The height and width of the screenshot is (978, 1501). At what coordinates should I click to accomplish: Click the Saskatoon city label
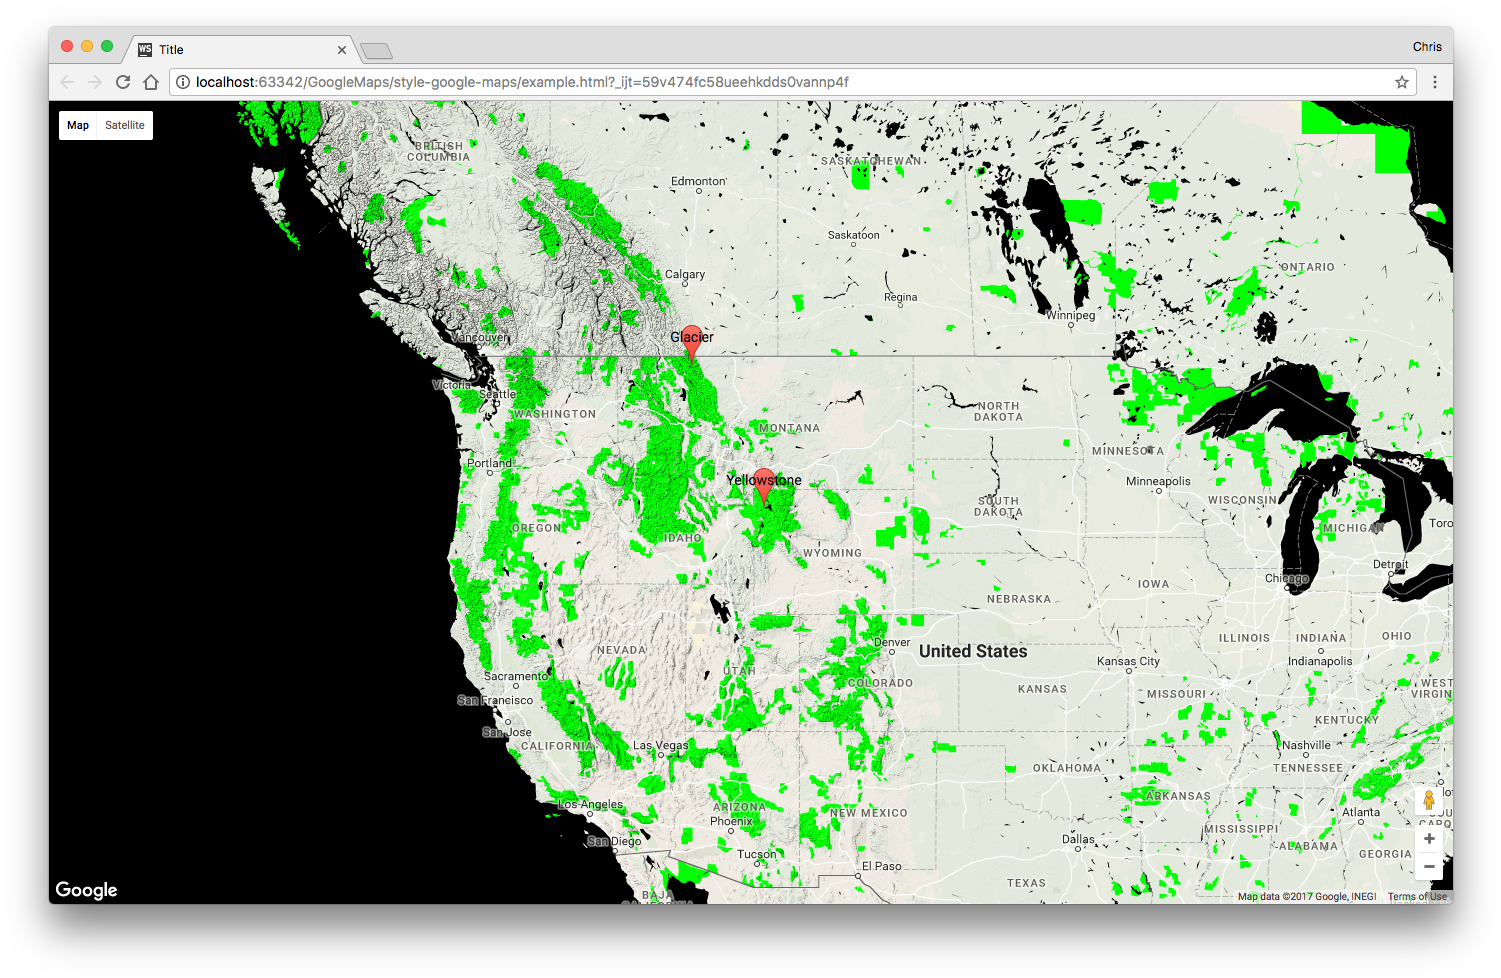854,236
